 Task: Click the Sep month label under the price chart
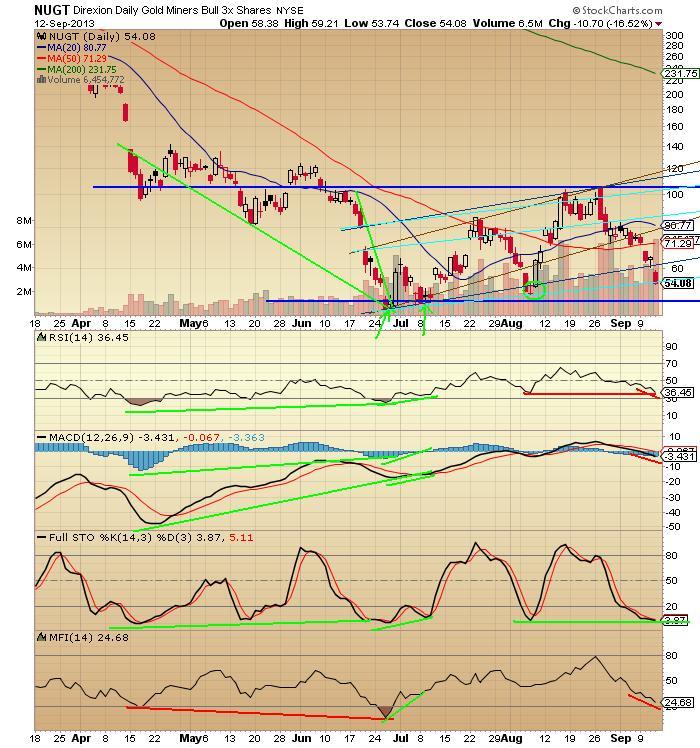pyautogui.click(x=621, y=323)
